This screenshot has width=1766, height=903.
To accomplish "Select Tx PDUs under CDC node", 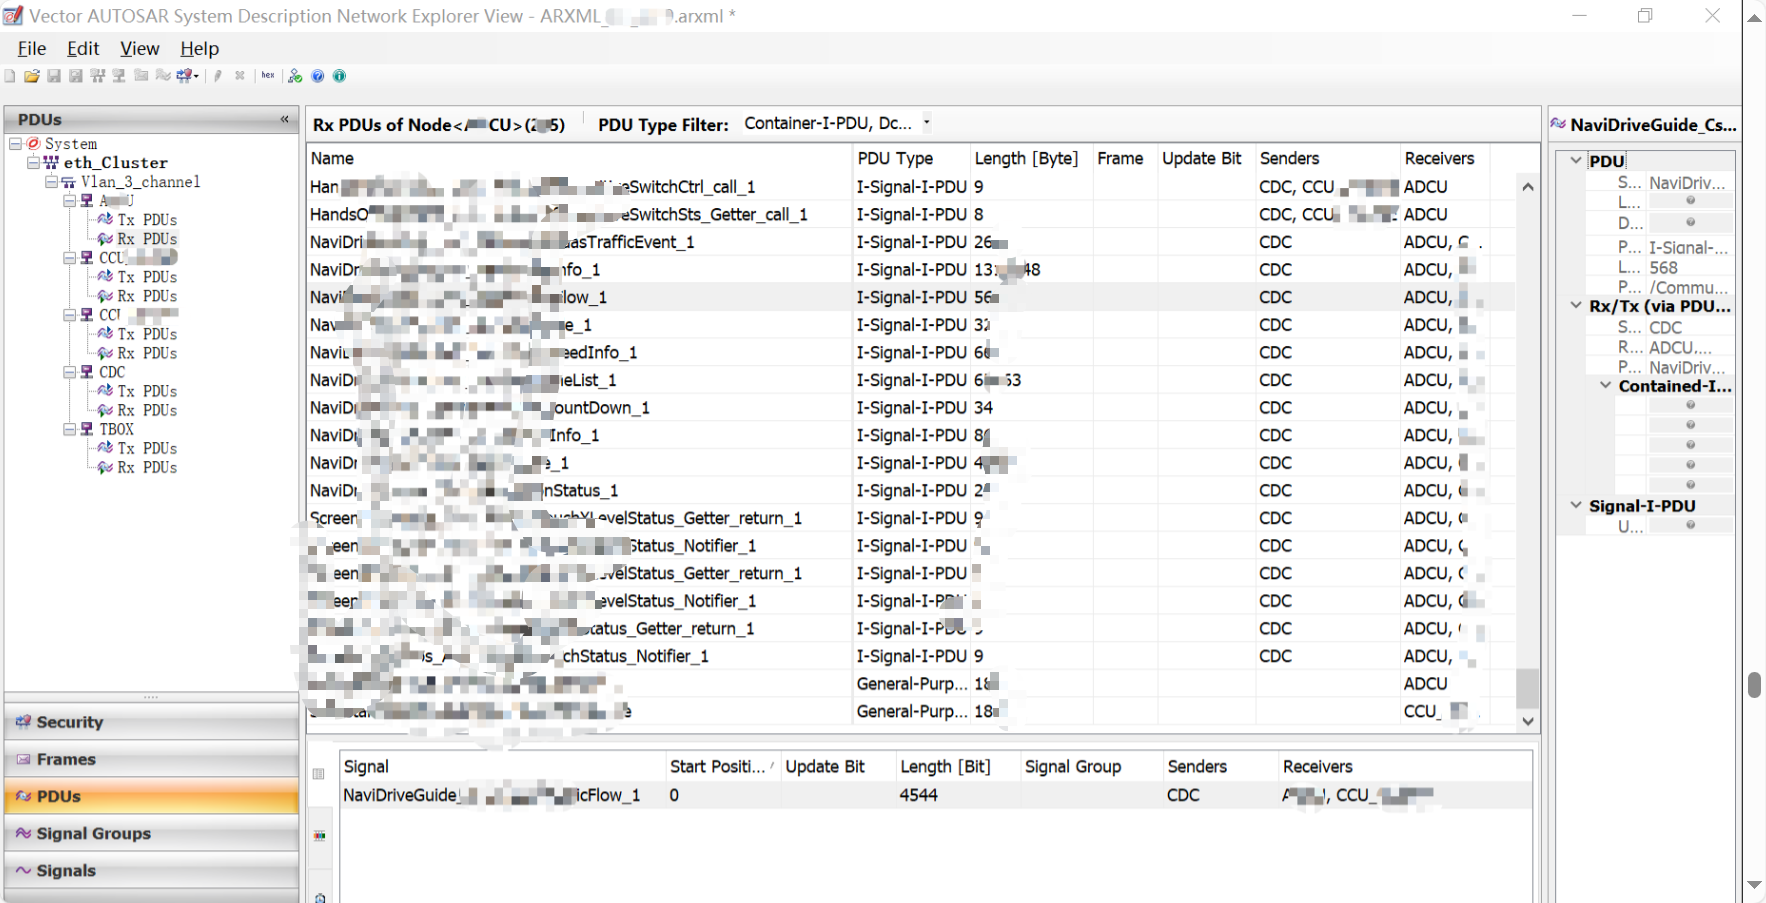I will pos(147,391).
